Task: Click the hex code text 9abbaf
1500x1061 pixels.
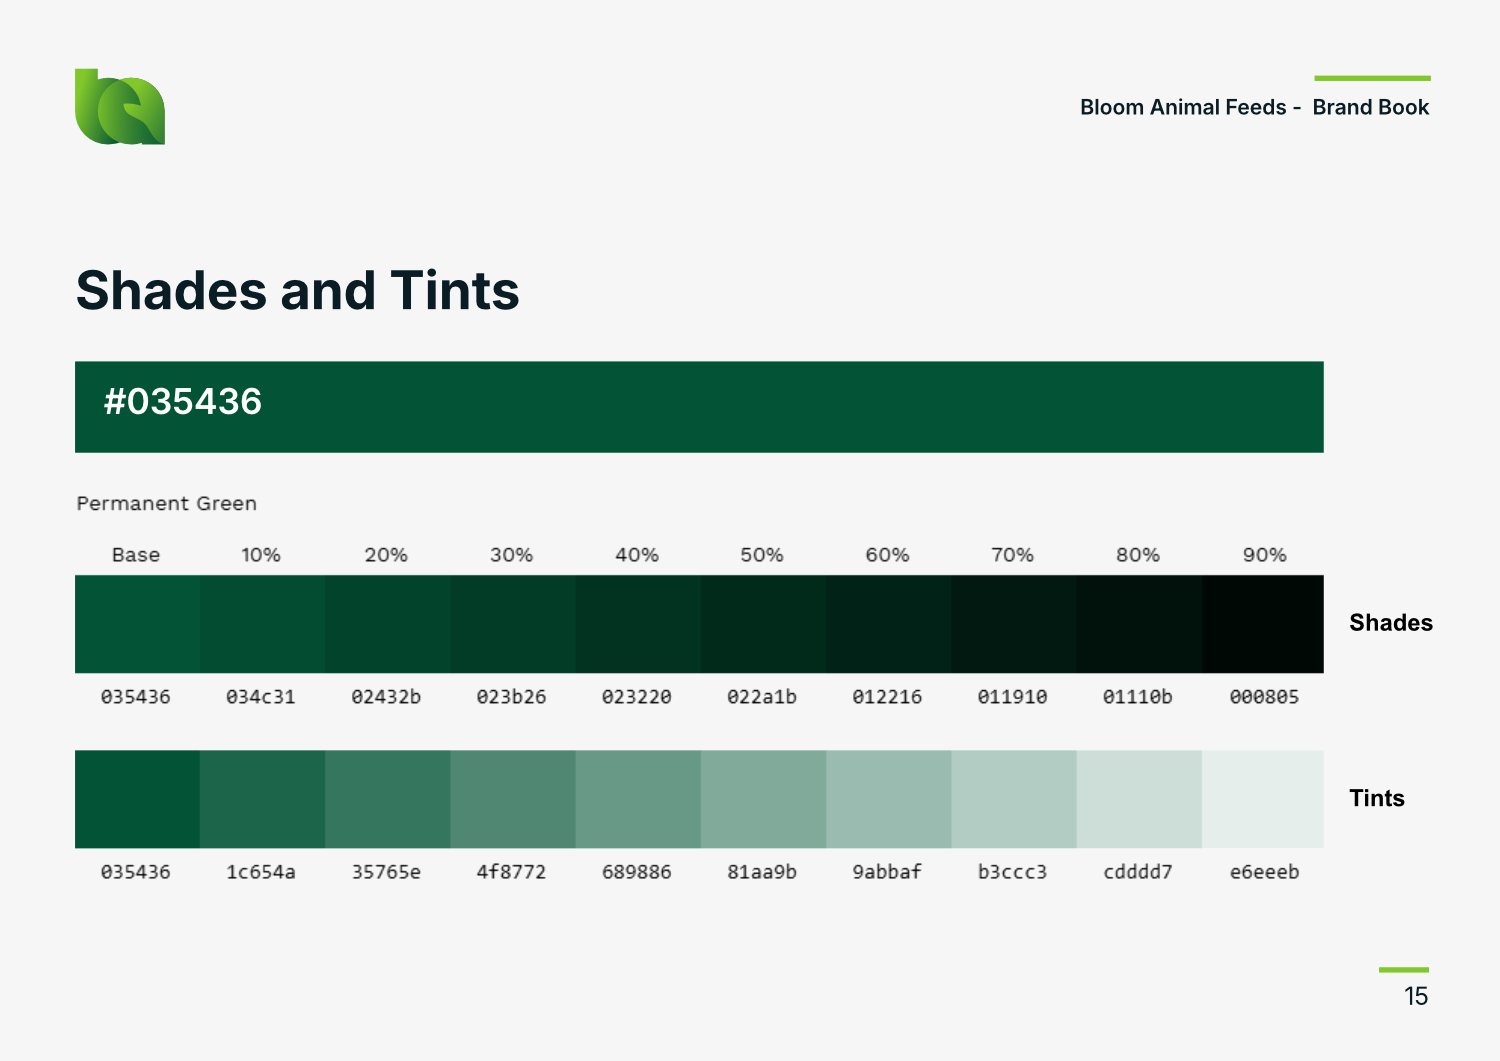Action: [887, 872]
